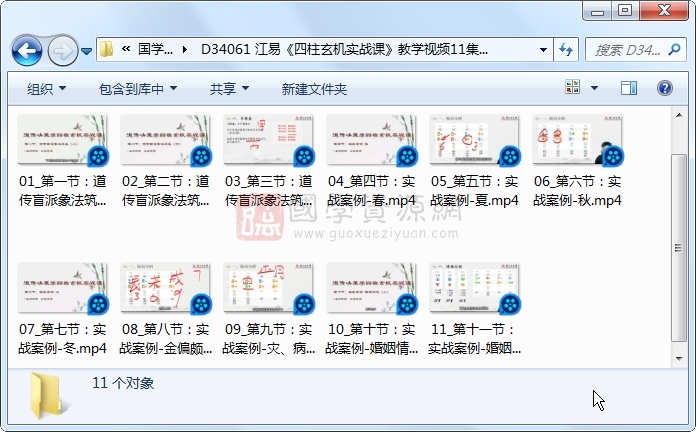Open the 组织 menu

(x=47, y=89)
